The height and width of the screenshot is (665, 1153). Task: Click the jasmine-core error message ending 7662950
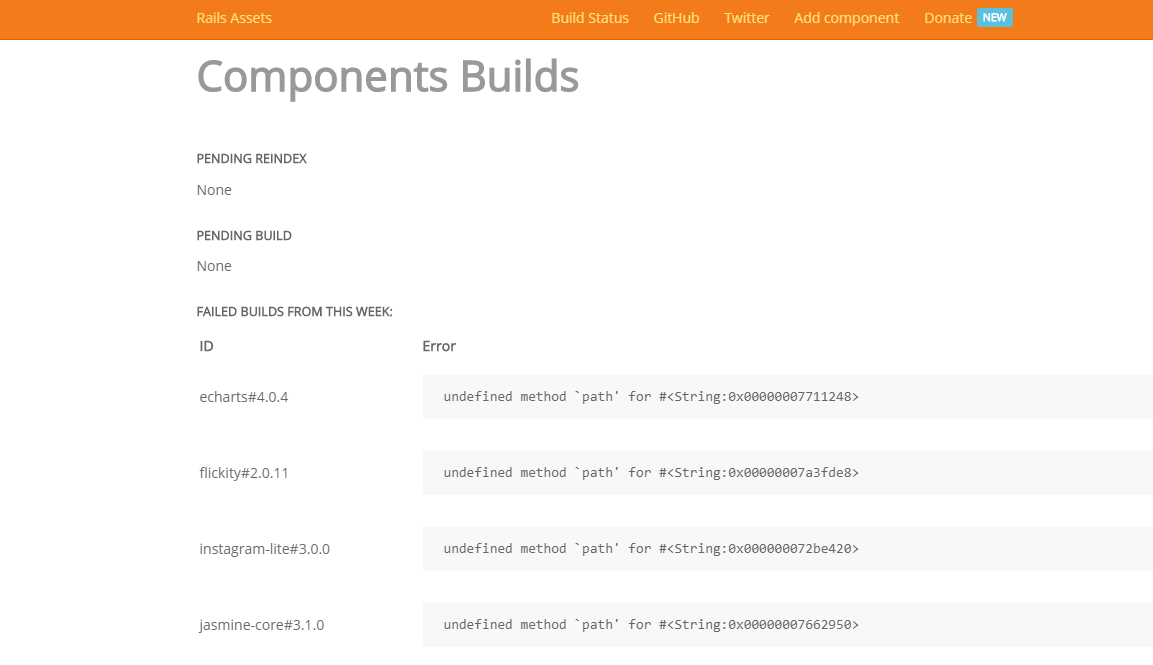pyautogui.click(x=651, y=625)
